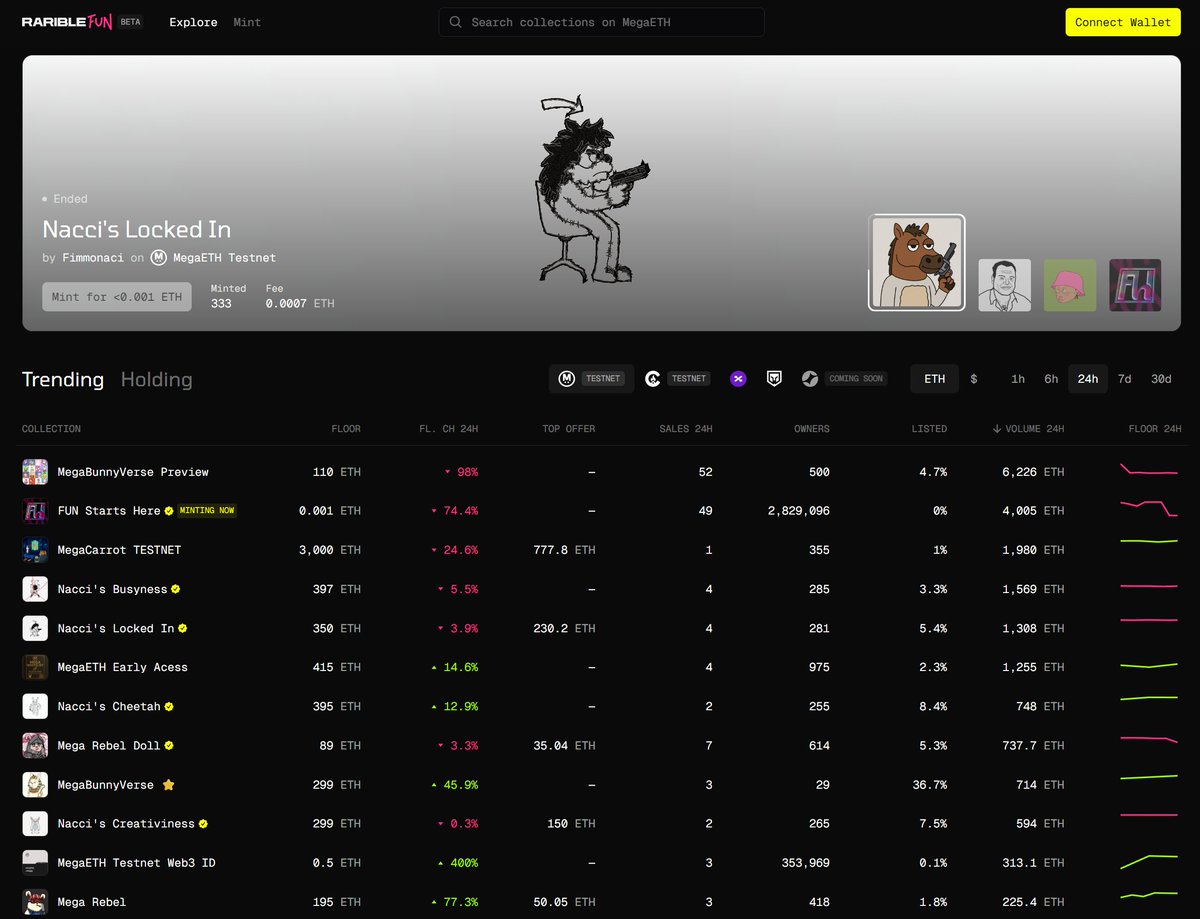Select the Coming Soon chain icon
The height and width of the screenshot is (919, 1200).
click(x=810, y=379)
